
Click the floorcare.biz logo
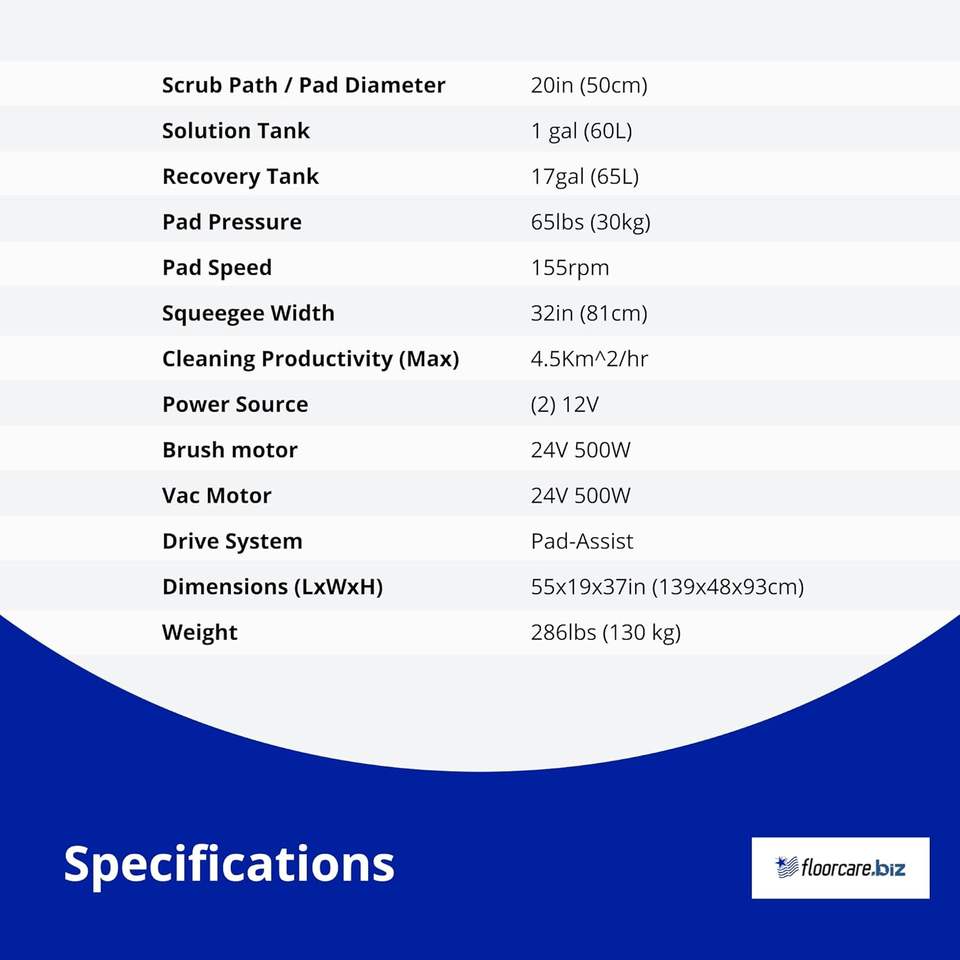(840, 867)
